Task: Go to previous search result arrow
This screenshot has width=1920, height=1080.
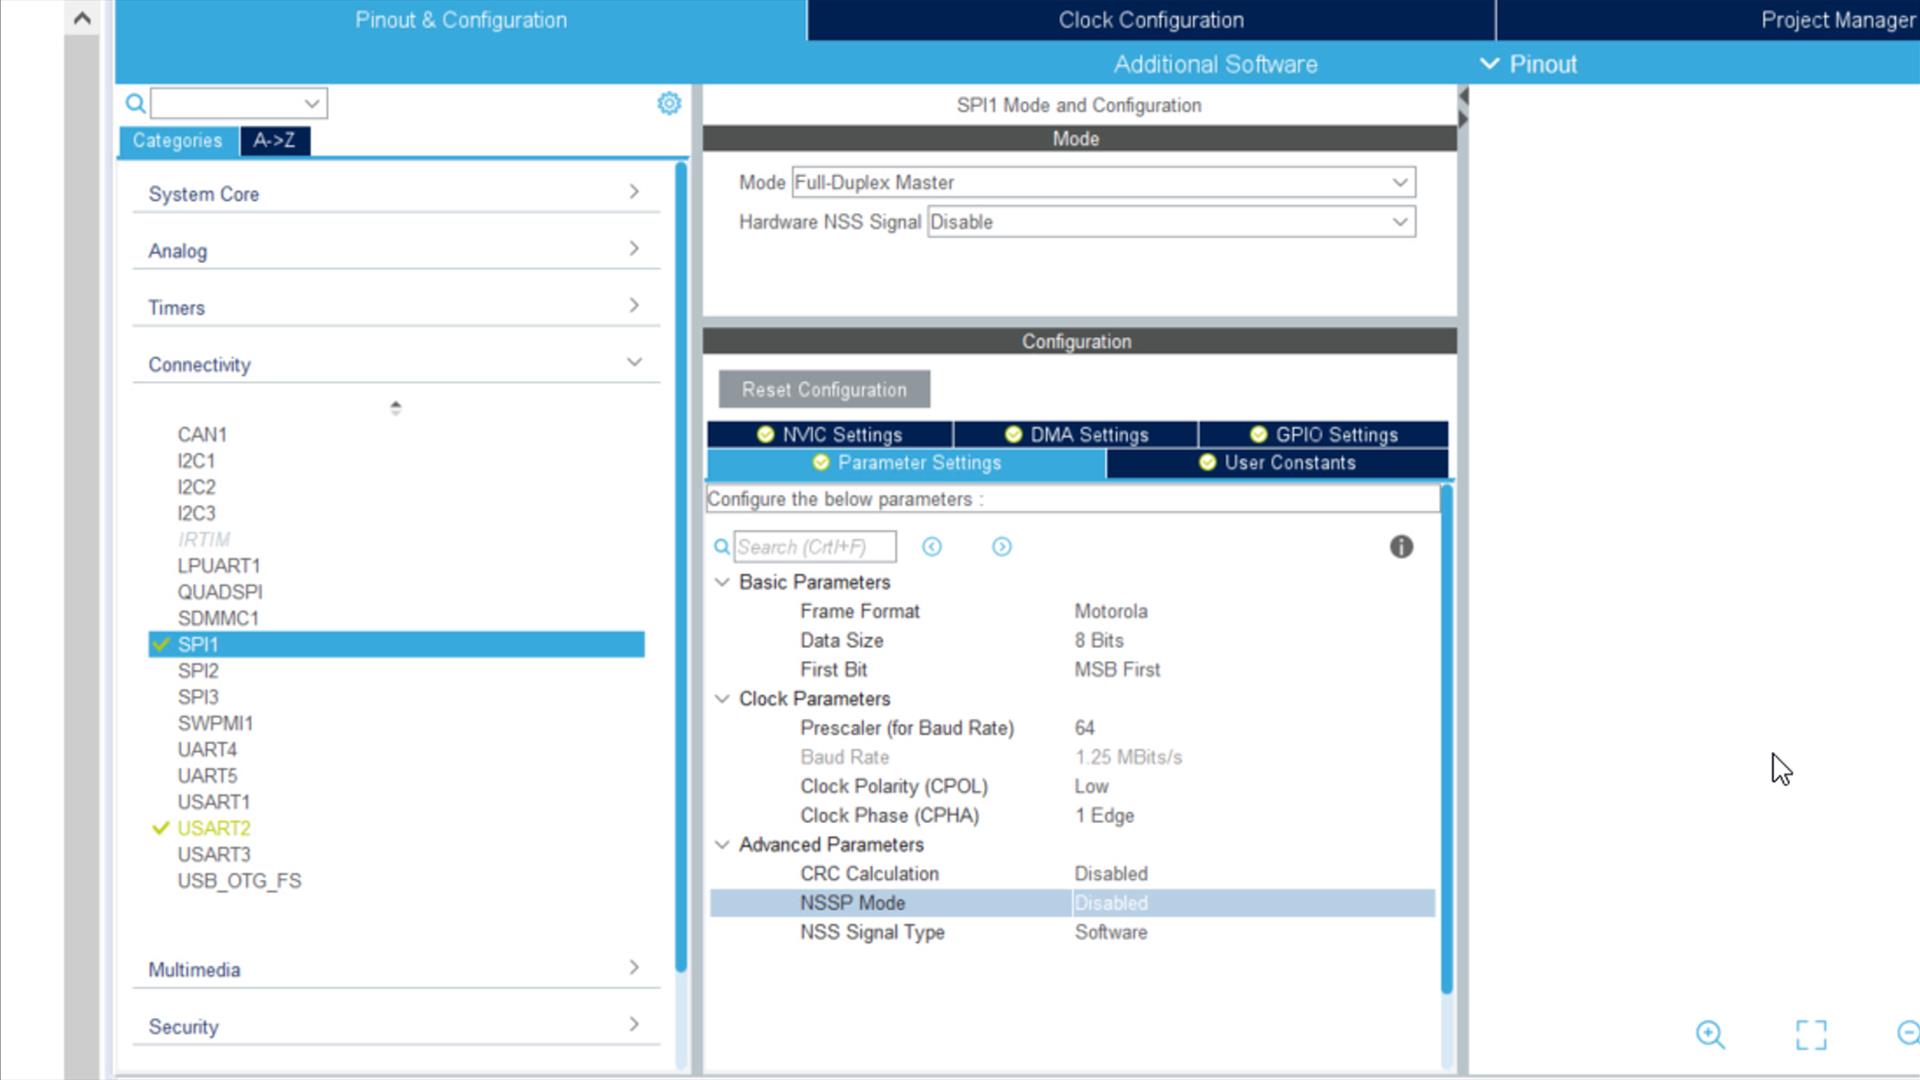Action: (932, 547)
